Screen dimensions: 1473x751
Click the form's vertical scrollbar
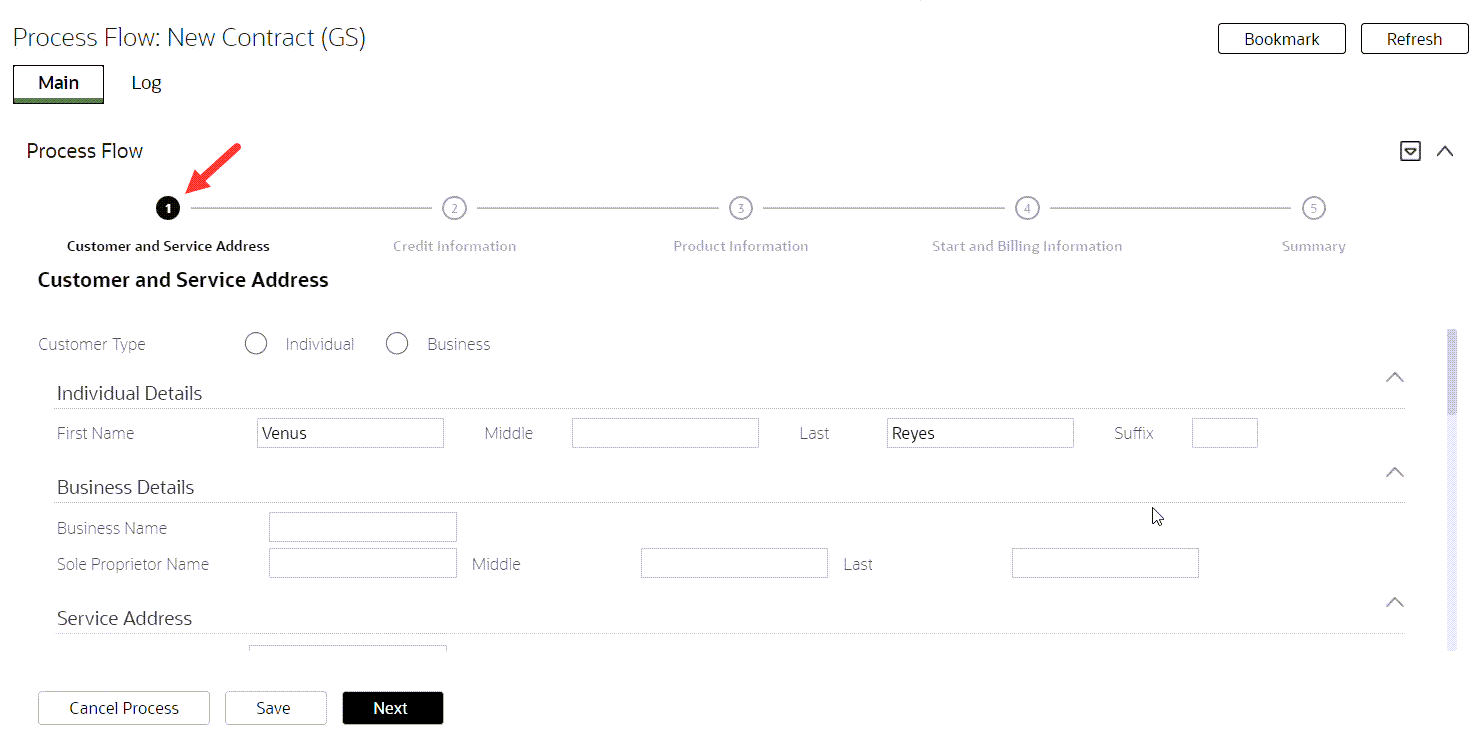pos(1452,490)
